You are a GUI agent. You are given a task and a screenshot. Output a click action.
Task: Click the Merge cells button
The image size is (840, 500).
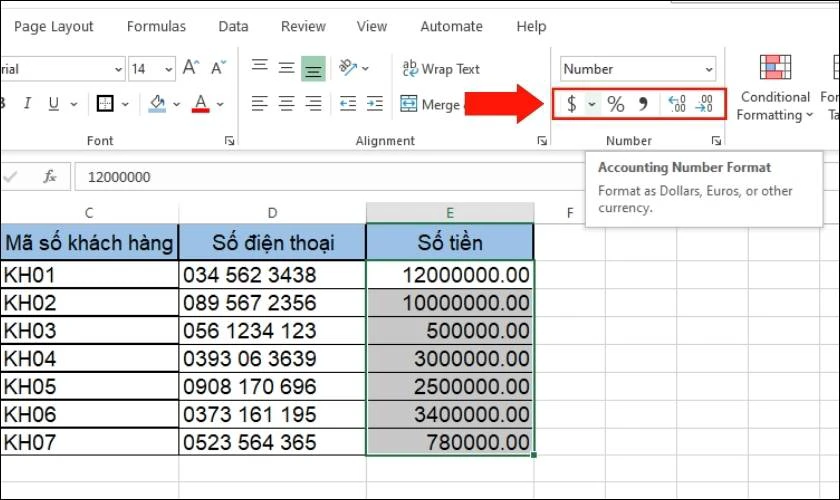coord(430,104)
